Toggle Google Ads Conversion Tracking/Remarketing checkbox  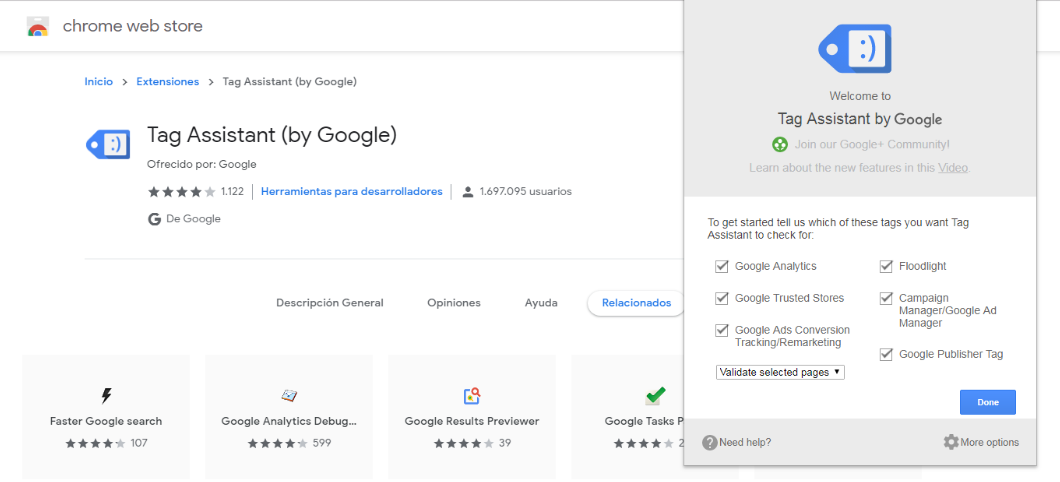point(721,330)
